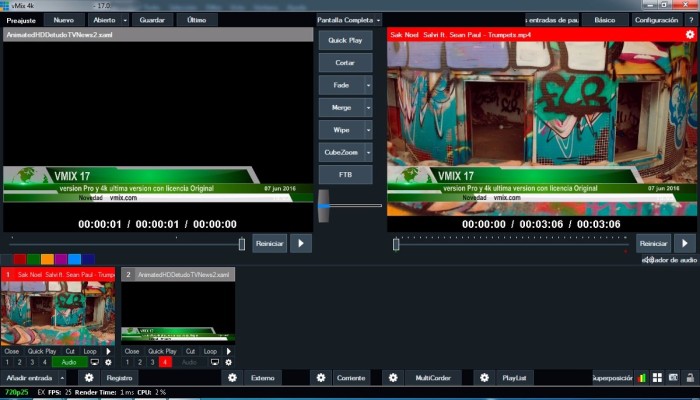Click the transition T-bar slider handle

tap(323, 206)
